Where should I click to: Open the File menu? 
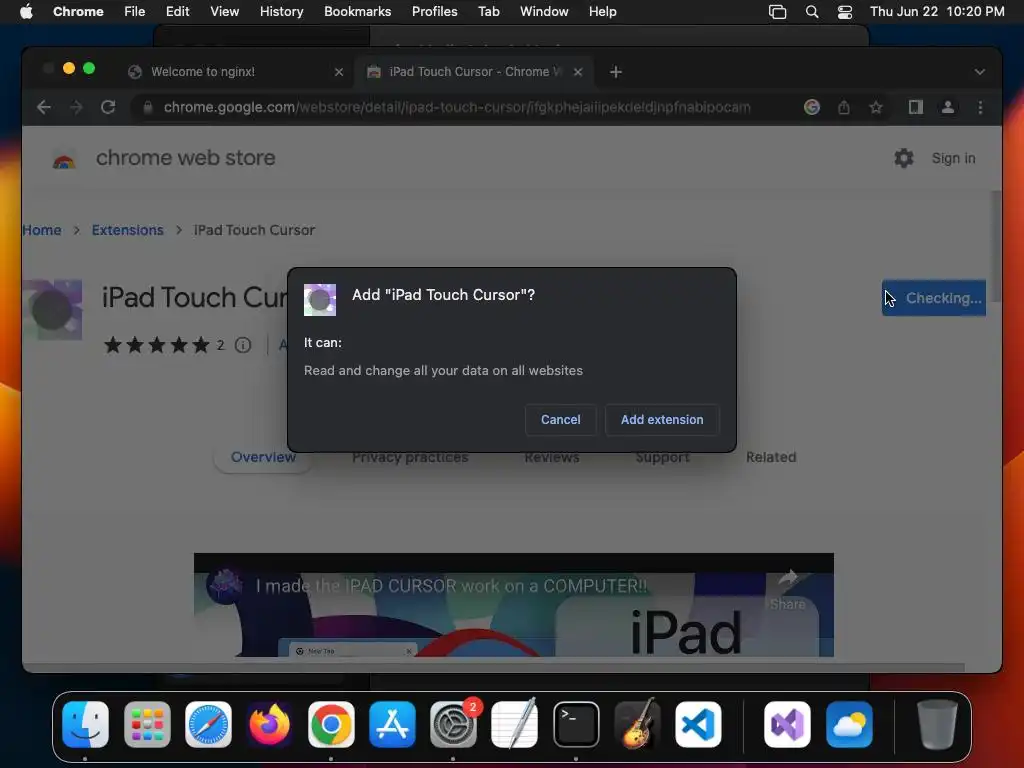(135, 12)
